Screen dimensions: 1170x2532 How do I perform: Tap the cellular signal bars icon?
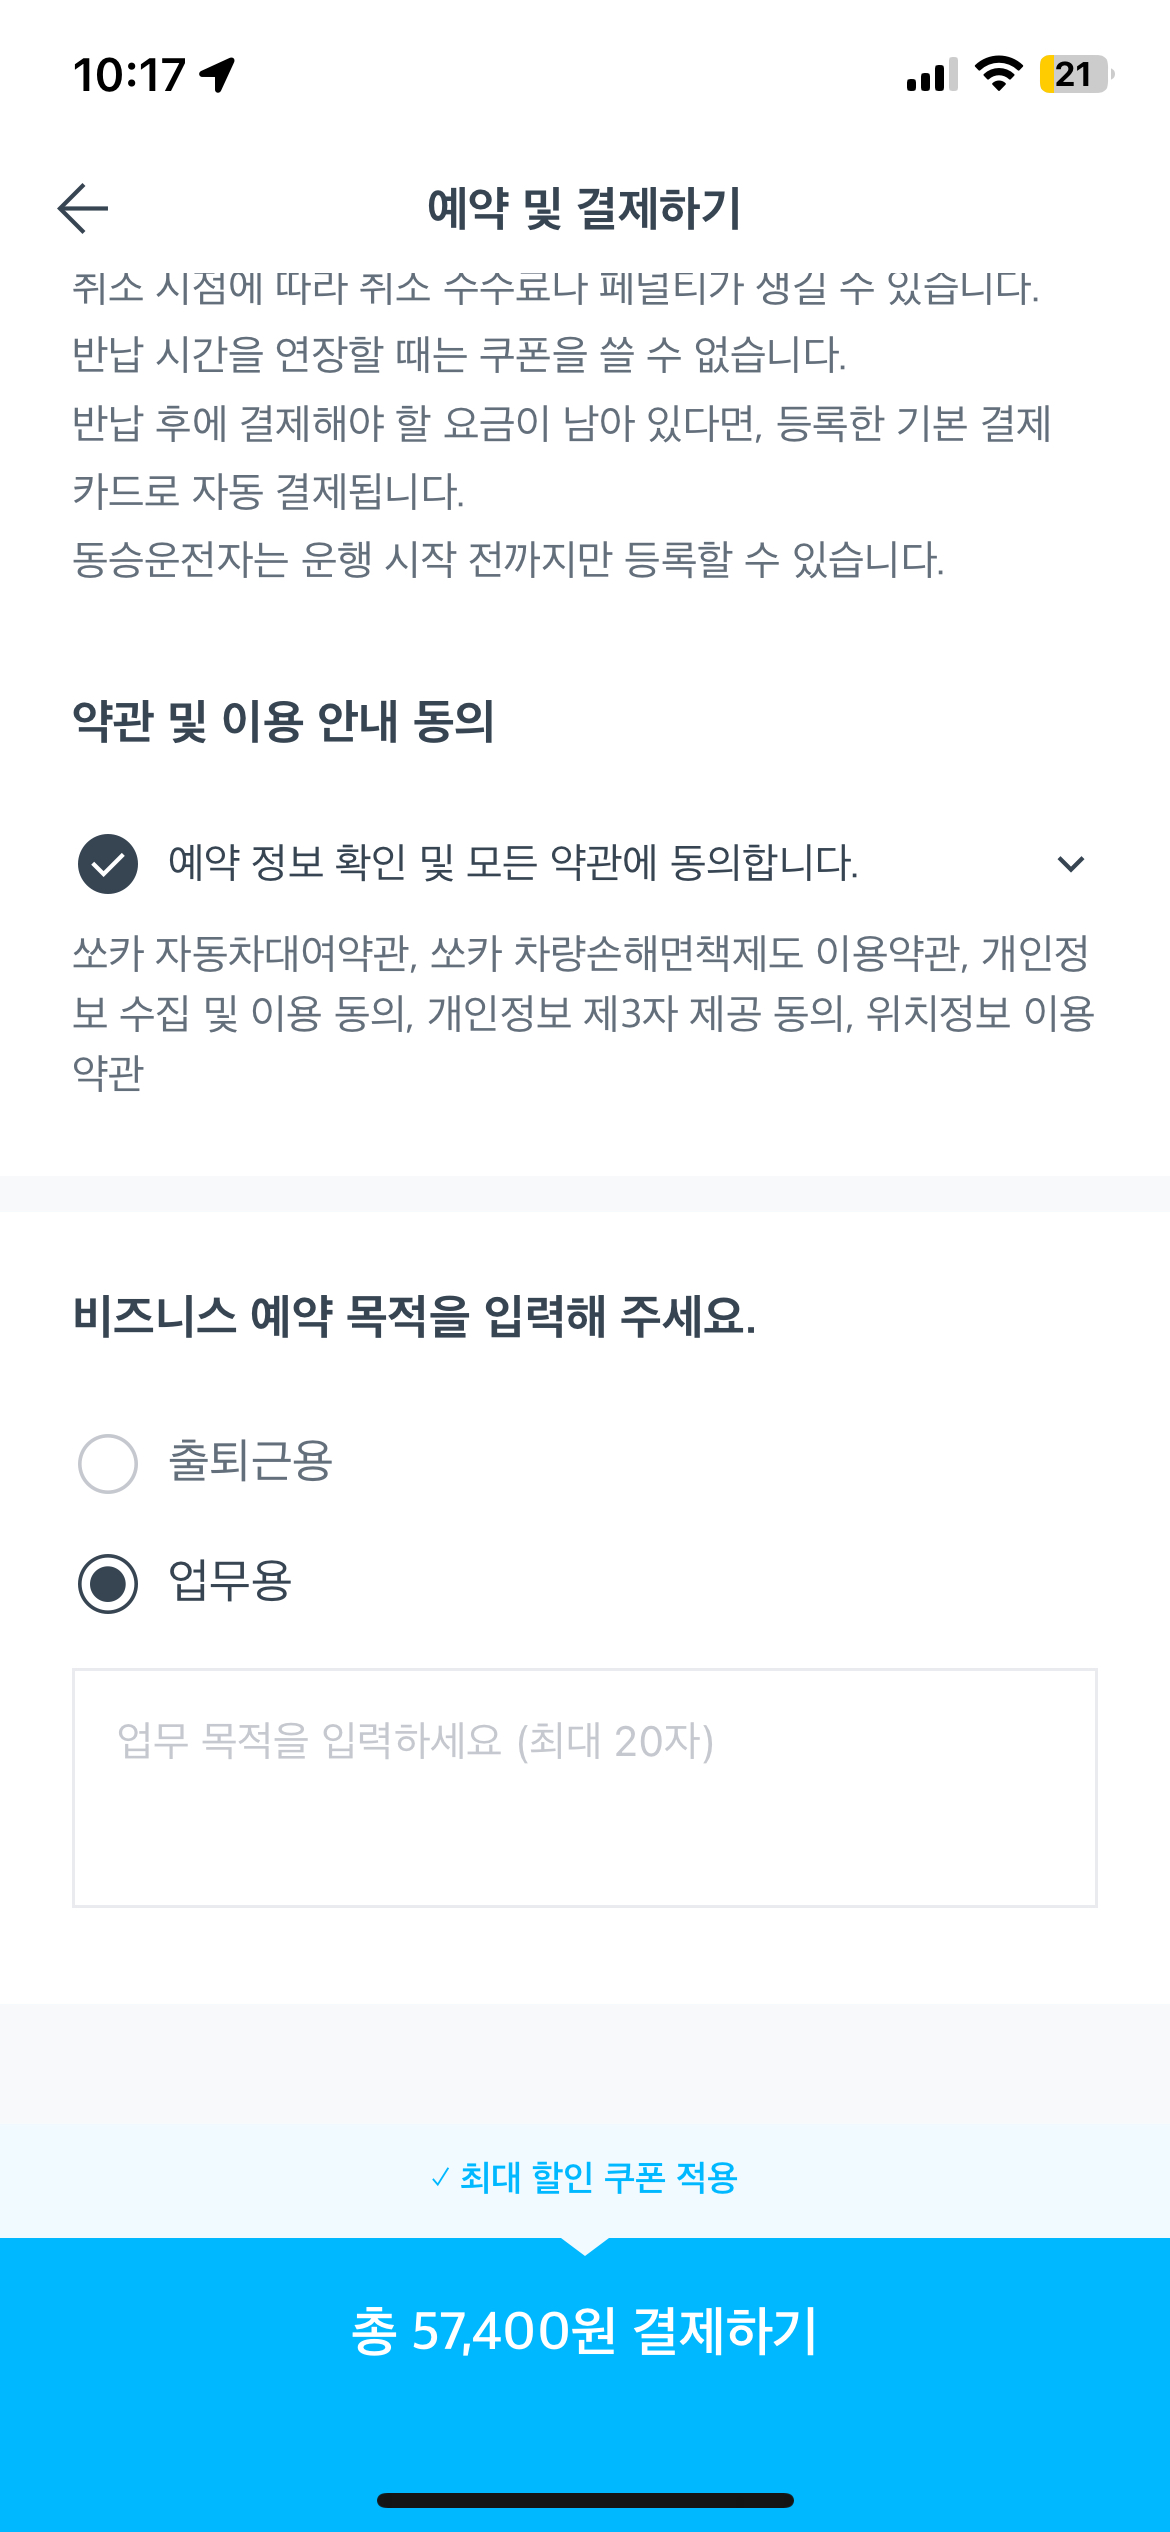[932, 75]
